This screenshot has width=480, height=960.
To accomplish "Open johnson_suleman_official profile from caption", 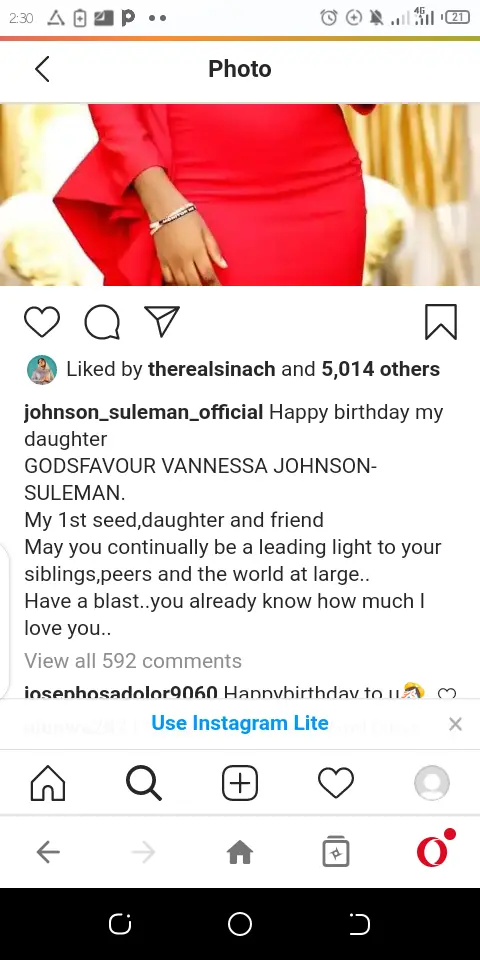I will point(143,412).
